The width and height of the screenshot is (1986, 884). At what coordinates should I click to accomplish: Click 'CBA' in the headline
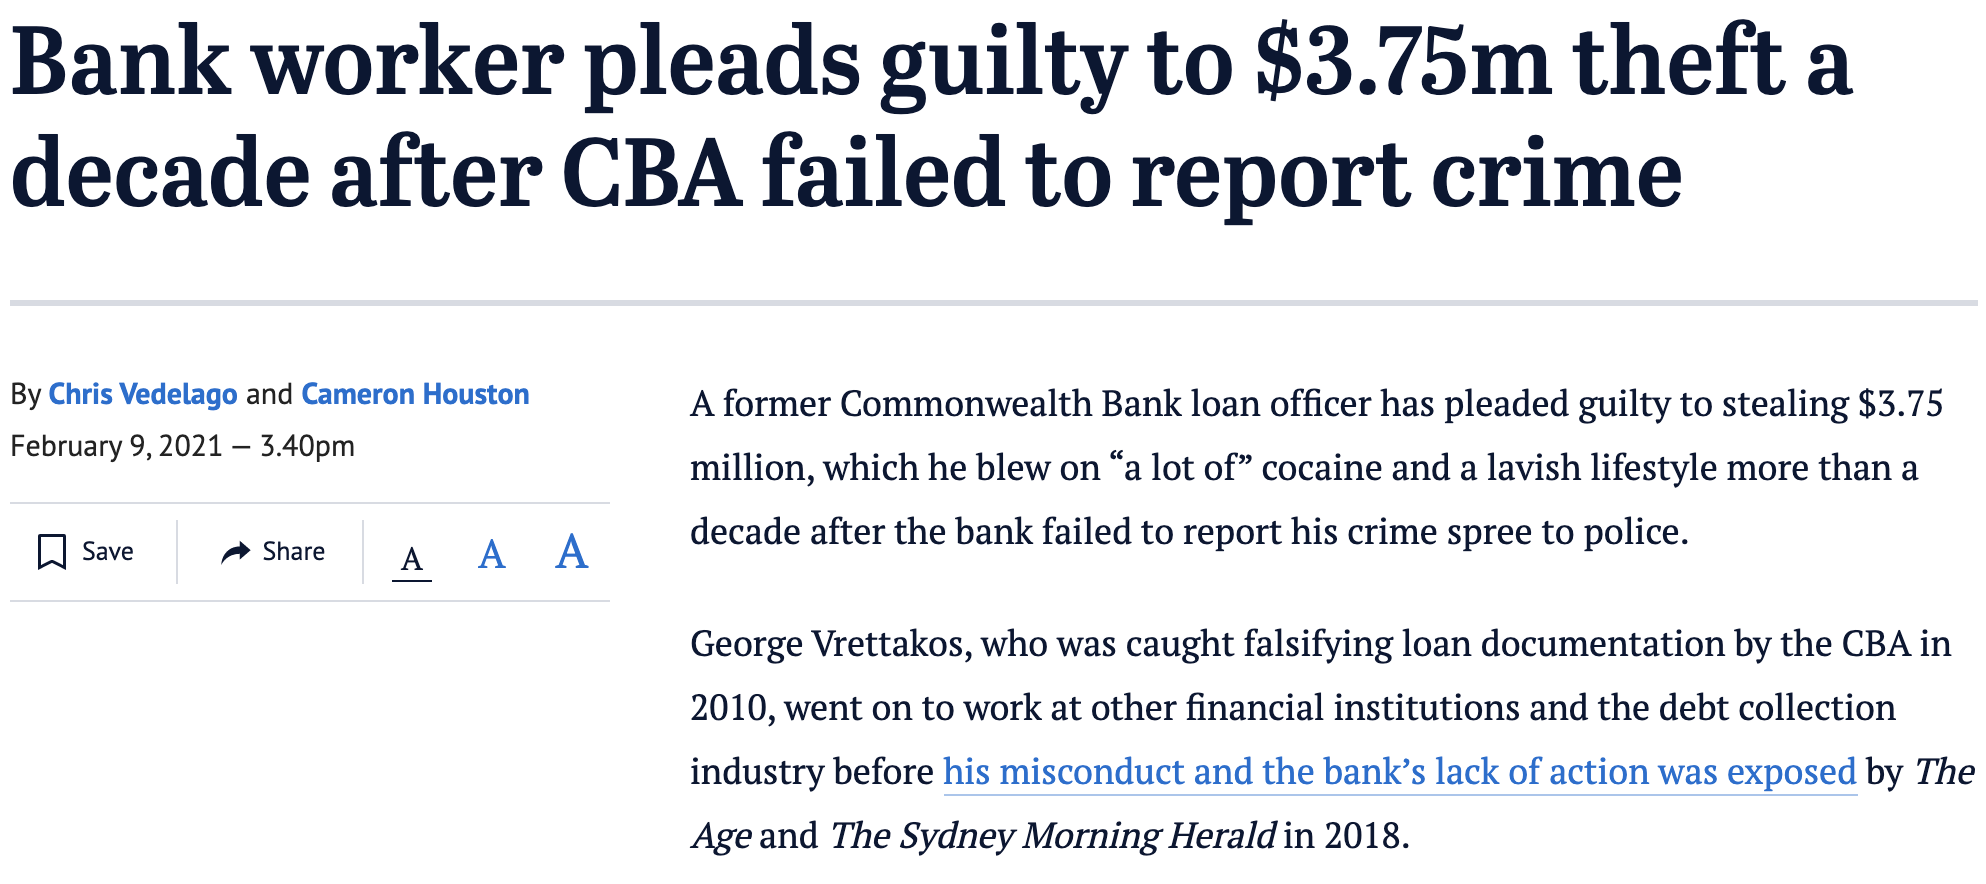[x=652, y=174]
